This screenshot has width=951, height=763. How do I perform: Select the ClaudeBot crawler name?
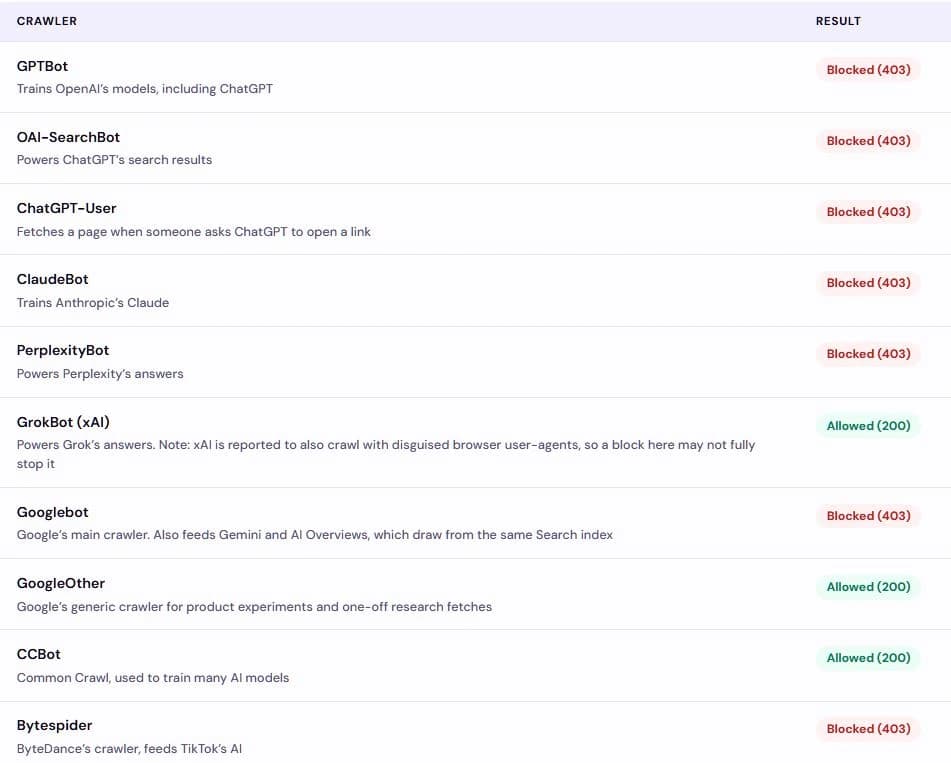point(53,279)
